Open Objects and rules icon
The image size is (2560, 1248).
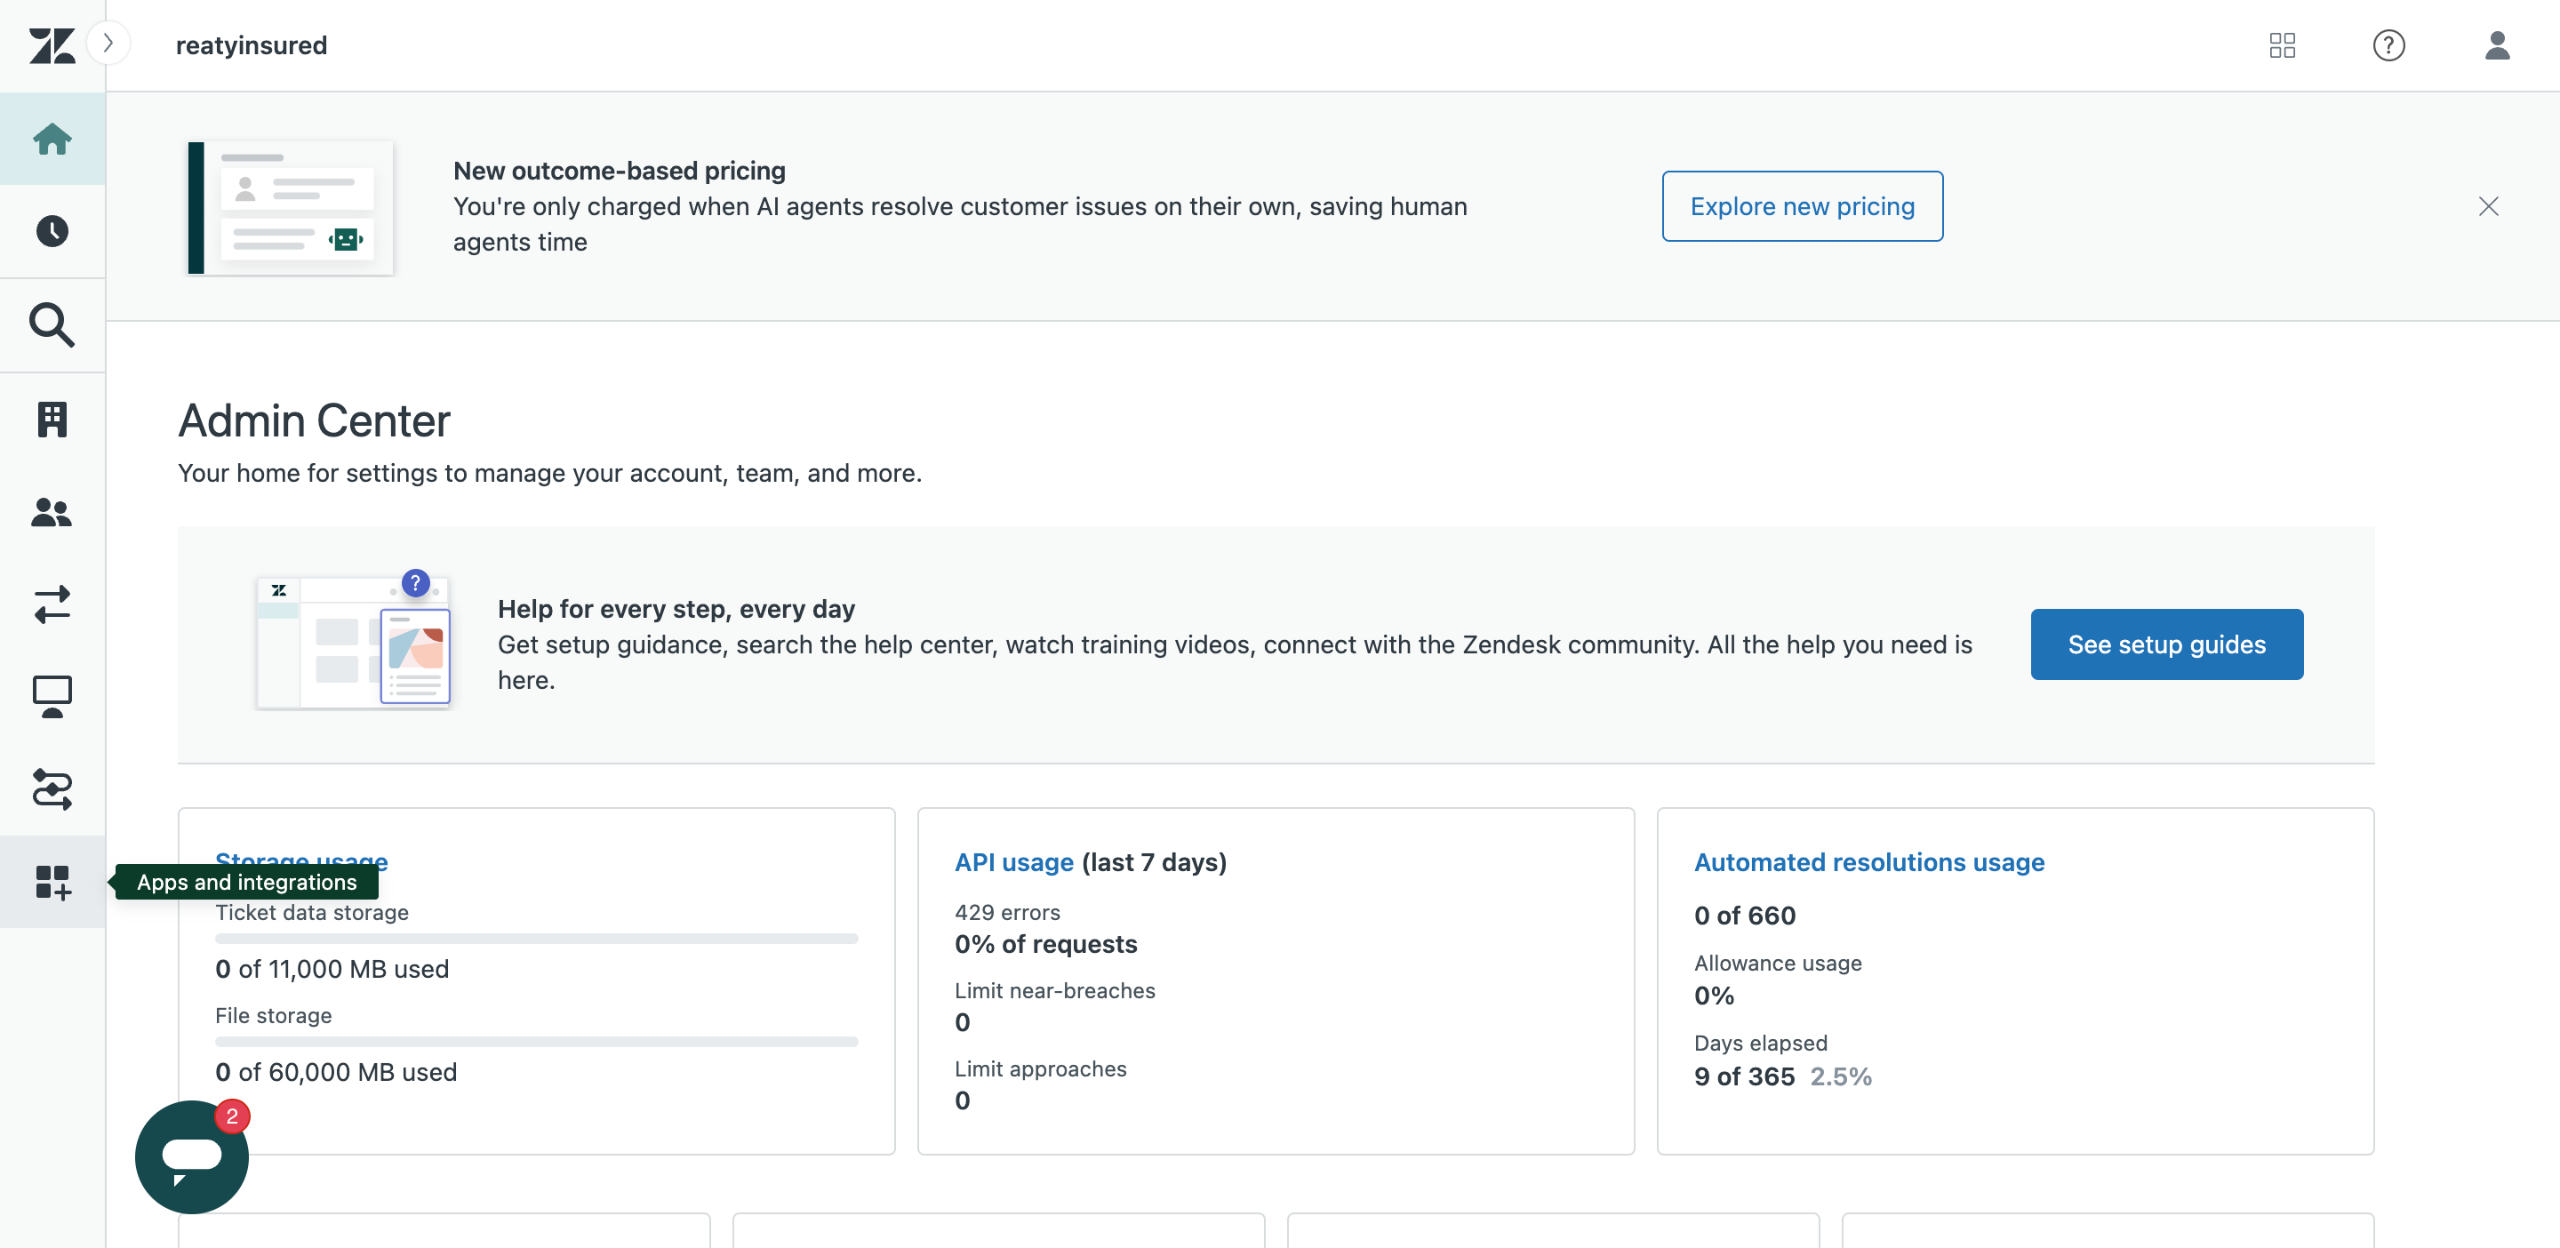coord(52,789)
